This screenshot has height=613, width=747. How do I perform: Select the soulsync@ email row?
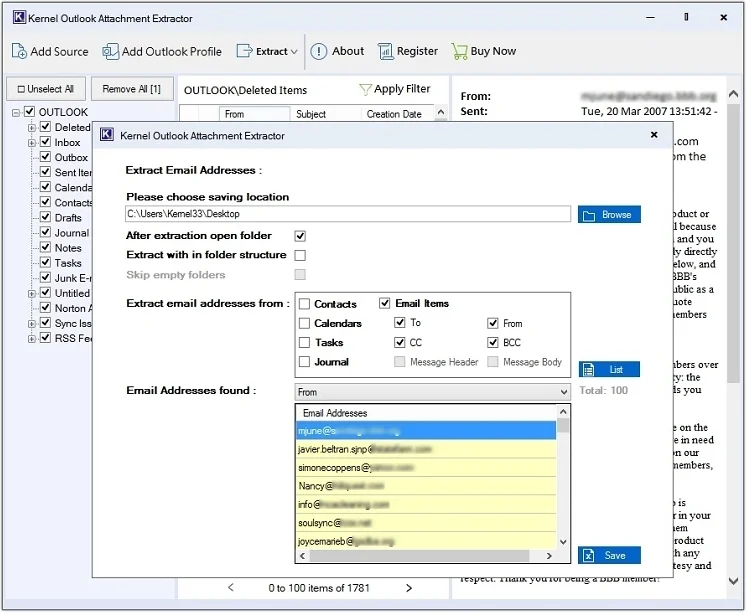click(425, 523)
